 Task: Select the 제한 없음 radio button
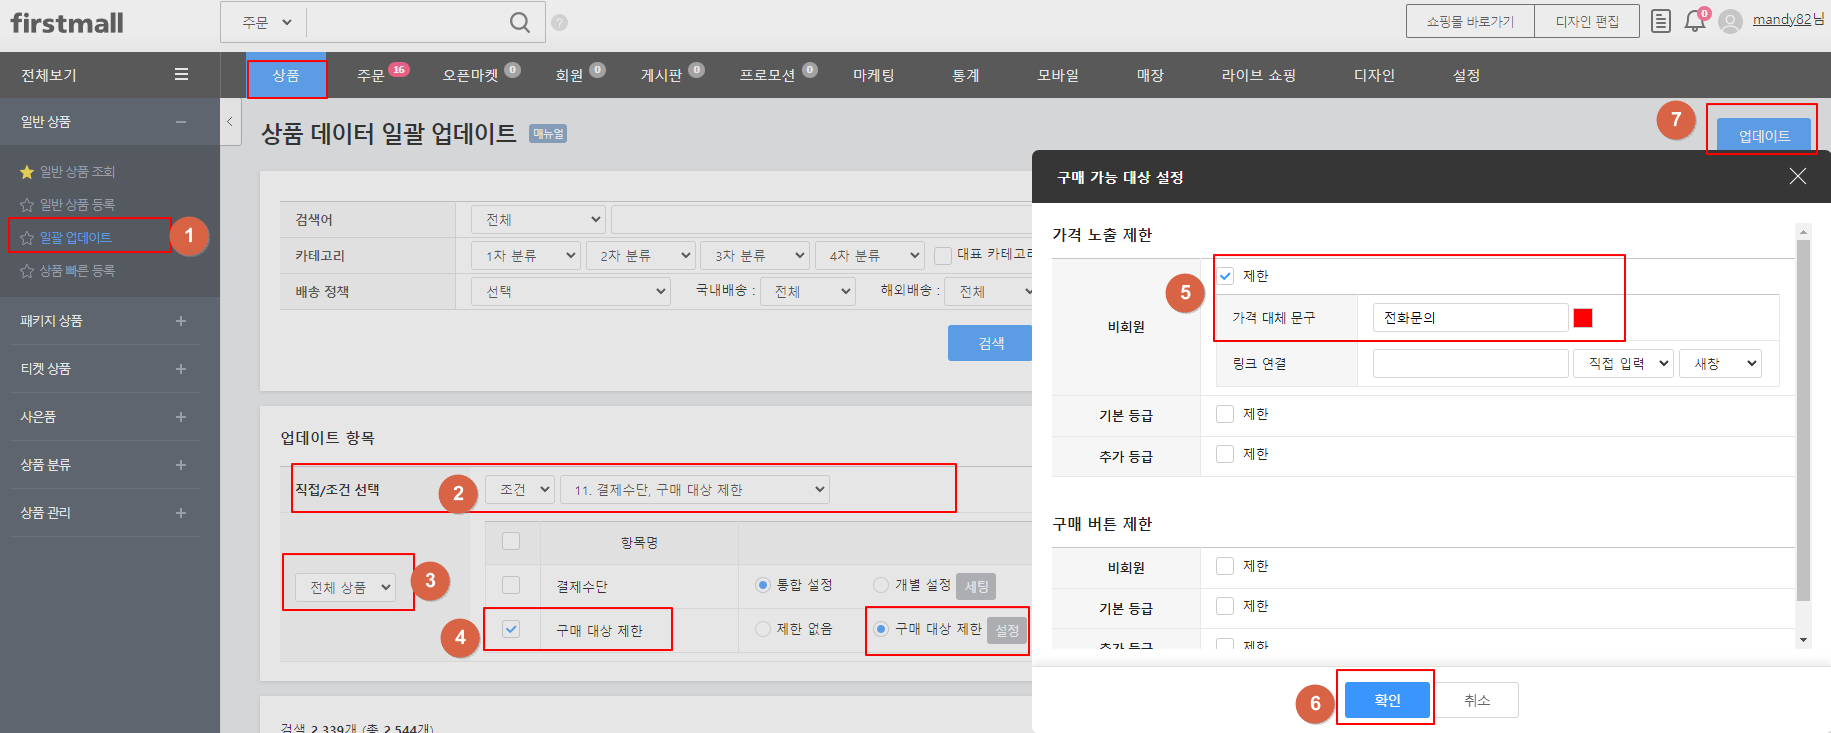[x=763, y=629]
